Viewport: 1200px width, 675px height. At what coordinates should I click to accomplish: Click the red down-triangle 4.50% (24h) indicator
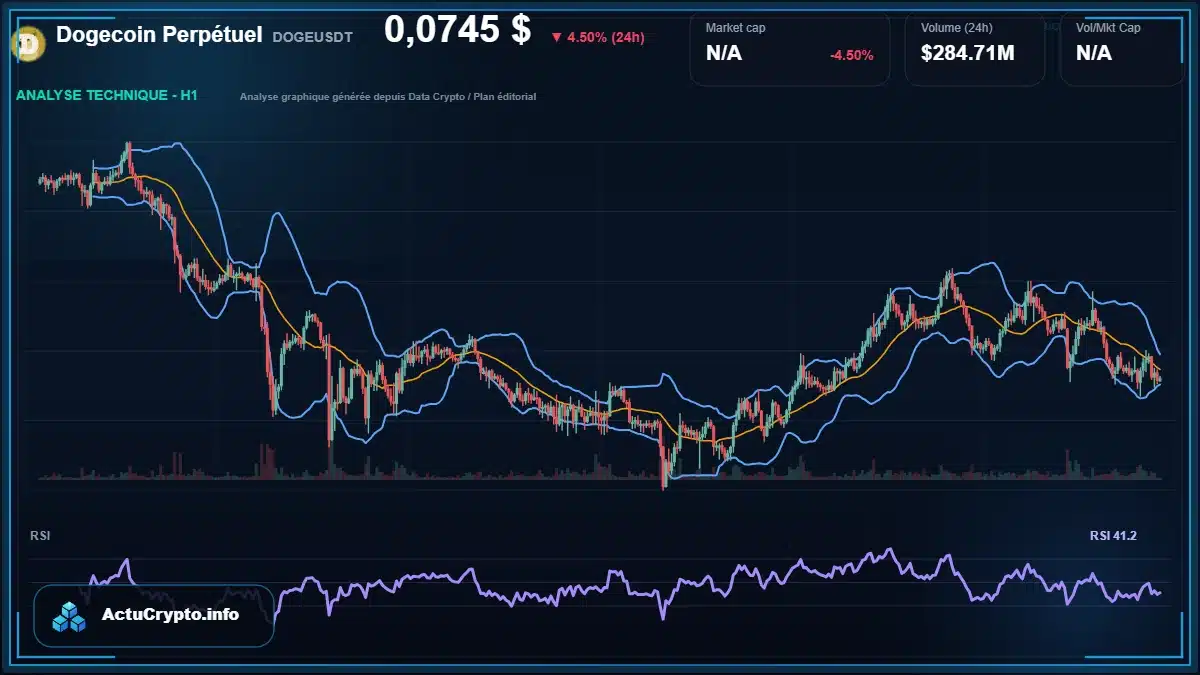pyautogui.click(x=598, y=37)
